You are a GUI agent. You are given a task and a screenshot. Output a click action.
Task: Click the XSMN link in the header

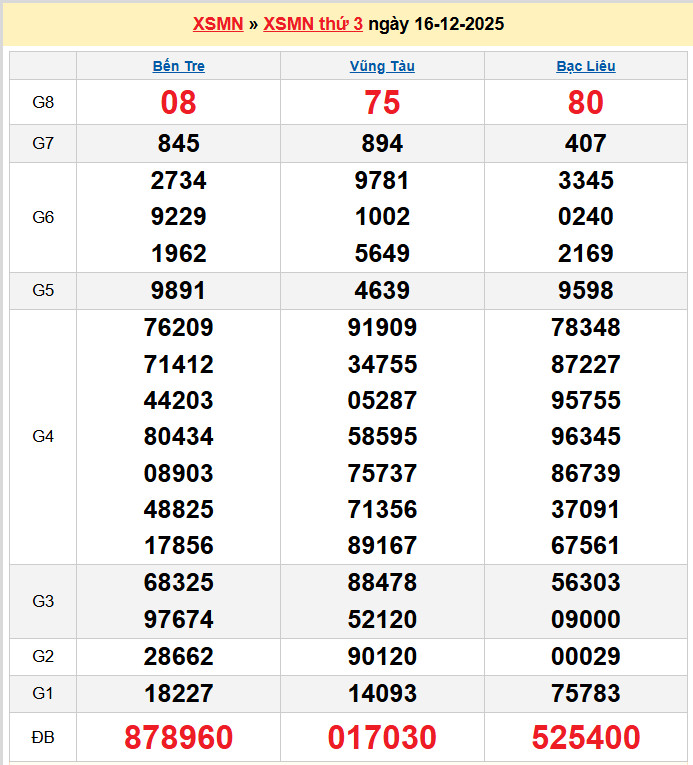point(218,24)
